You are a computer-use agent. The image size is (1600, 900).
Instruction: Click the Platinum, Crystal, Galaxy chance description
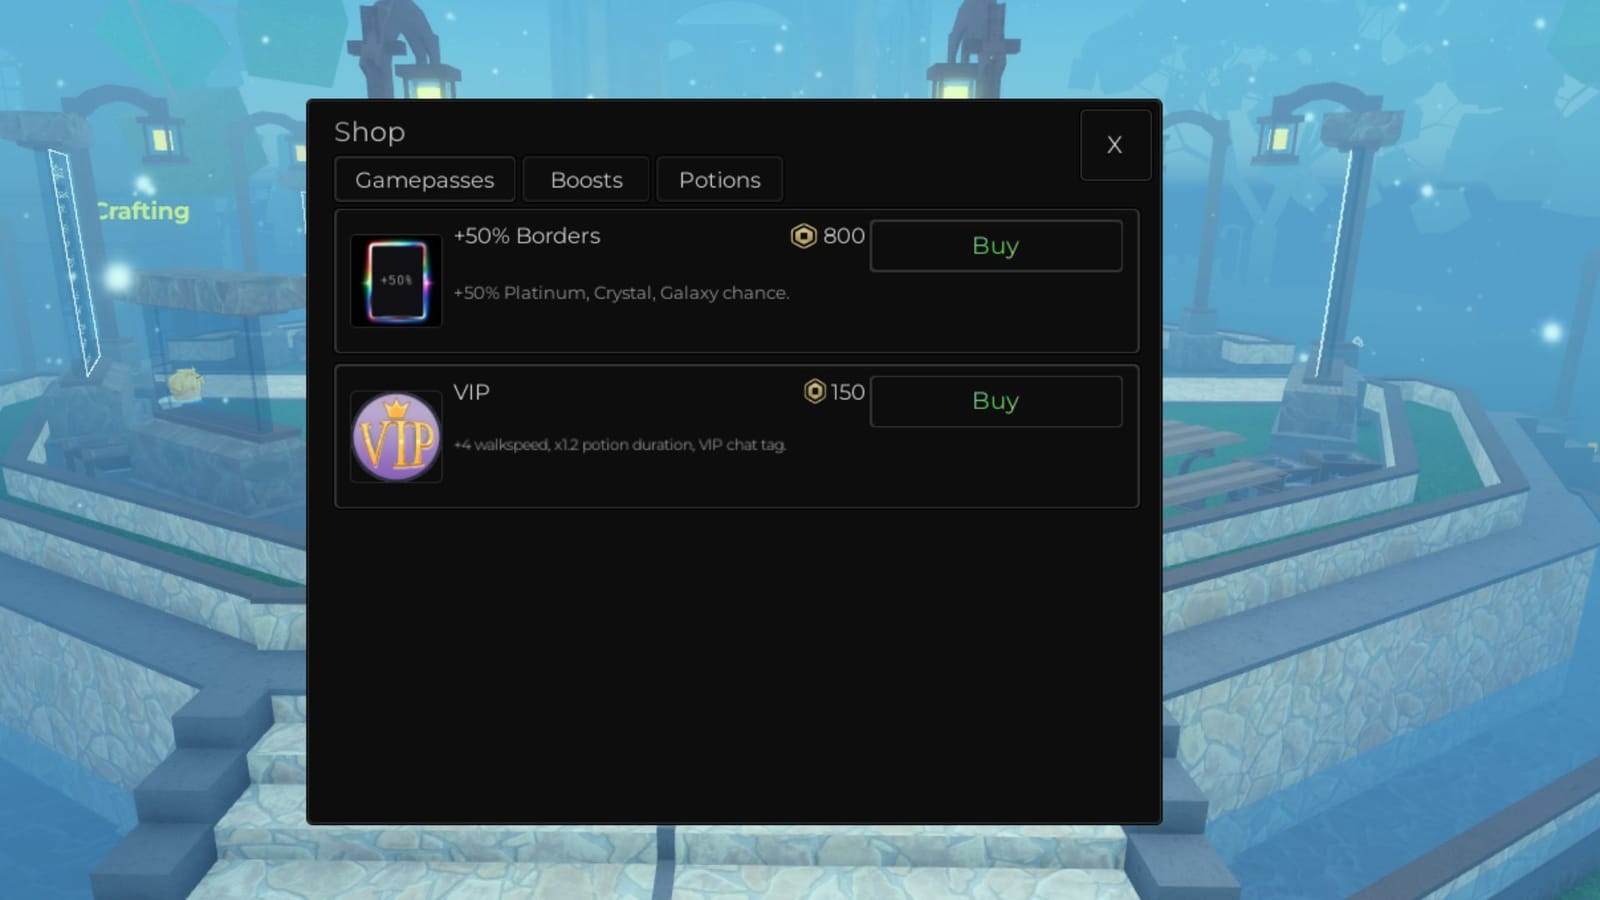coord(621,293)
